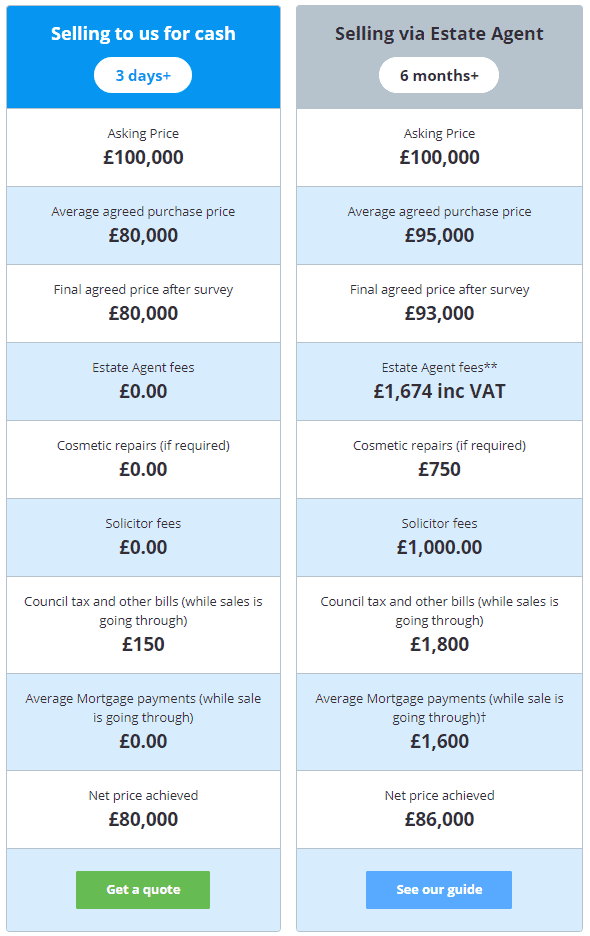Open the See our guide link

click(438, 889)
